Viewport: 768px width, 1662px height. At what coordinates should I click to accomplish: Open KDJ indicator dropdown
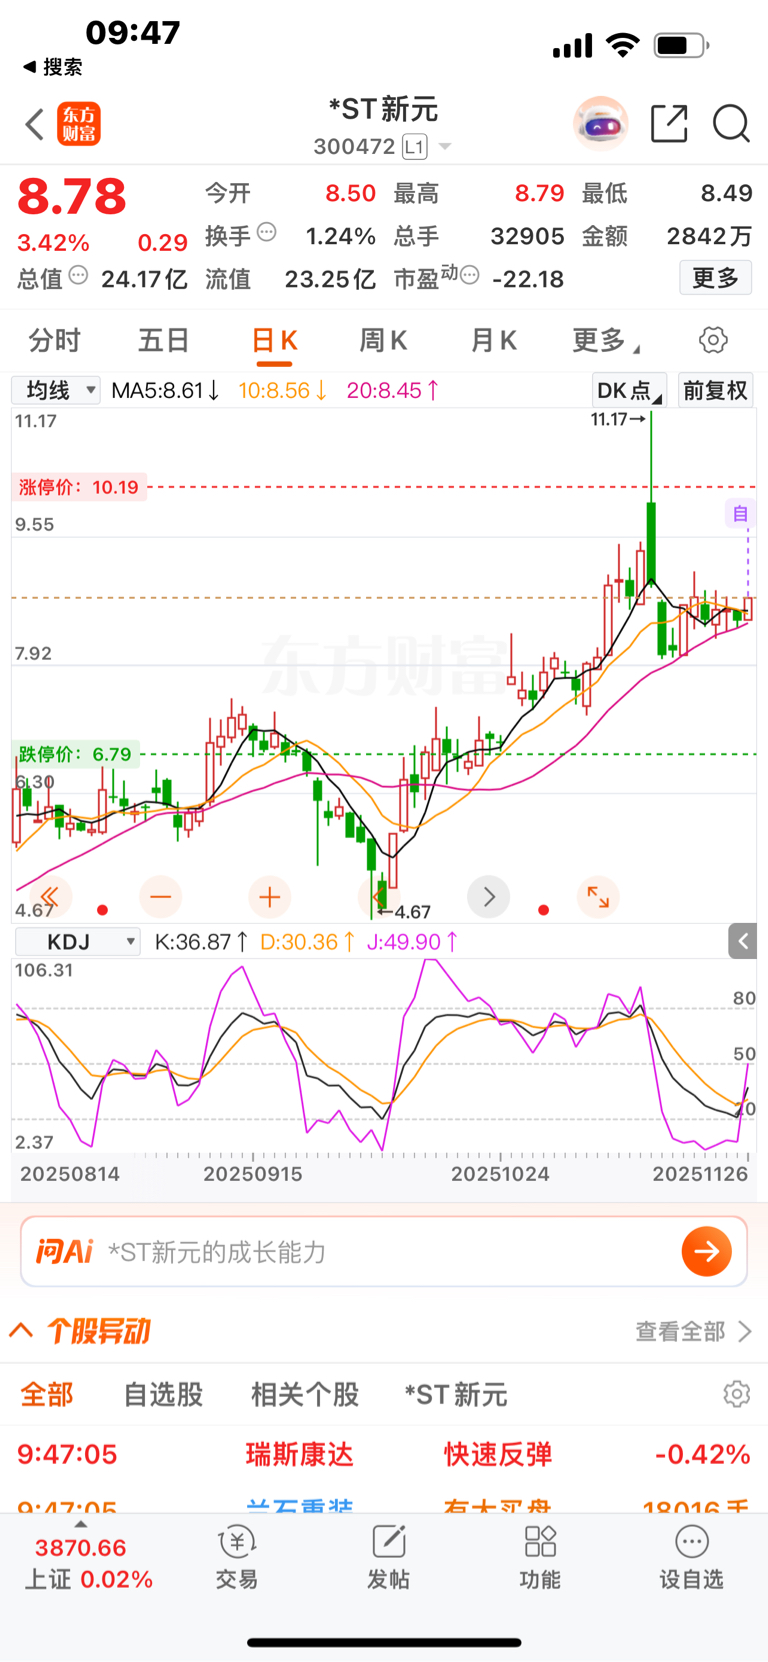click(x=77, y=942)
